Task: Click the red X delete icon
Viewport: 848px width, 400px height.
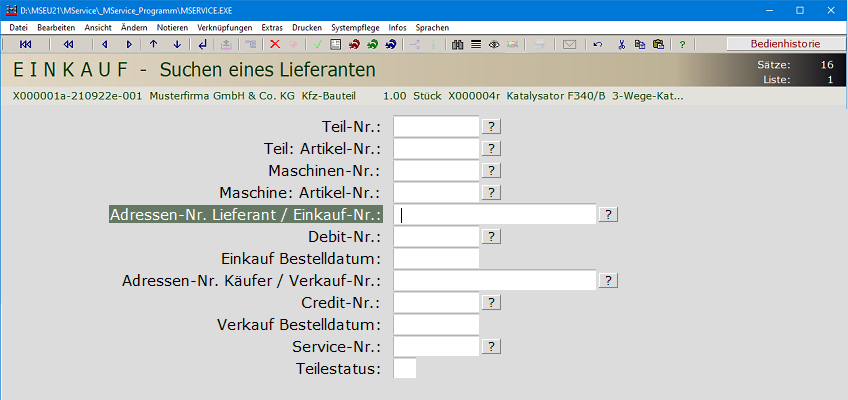Action: (275, 44)
